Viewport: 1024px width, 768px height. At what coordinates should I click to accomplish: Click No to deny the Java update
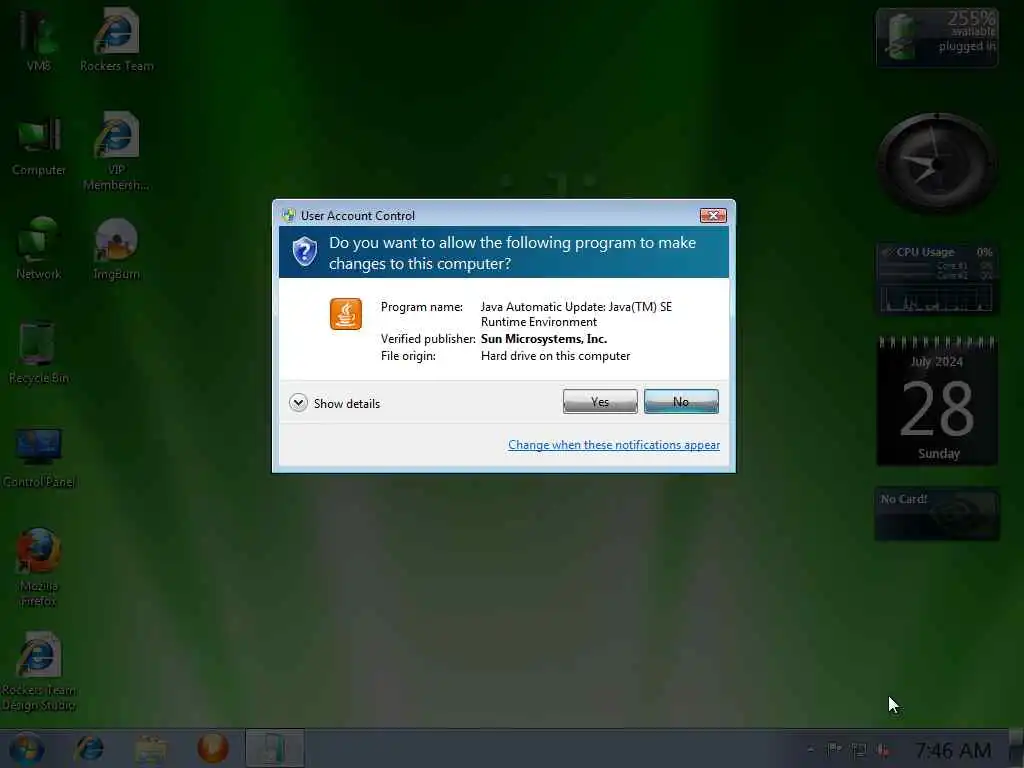(x=681, y=402)
